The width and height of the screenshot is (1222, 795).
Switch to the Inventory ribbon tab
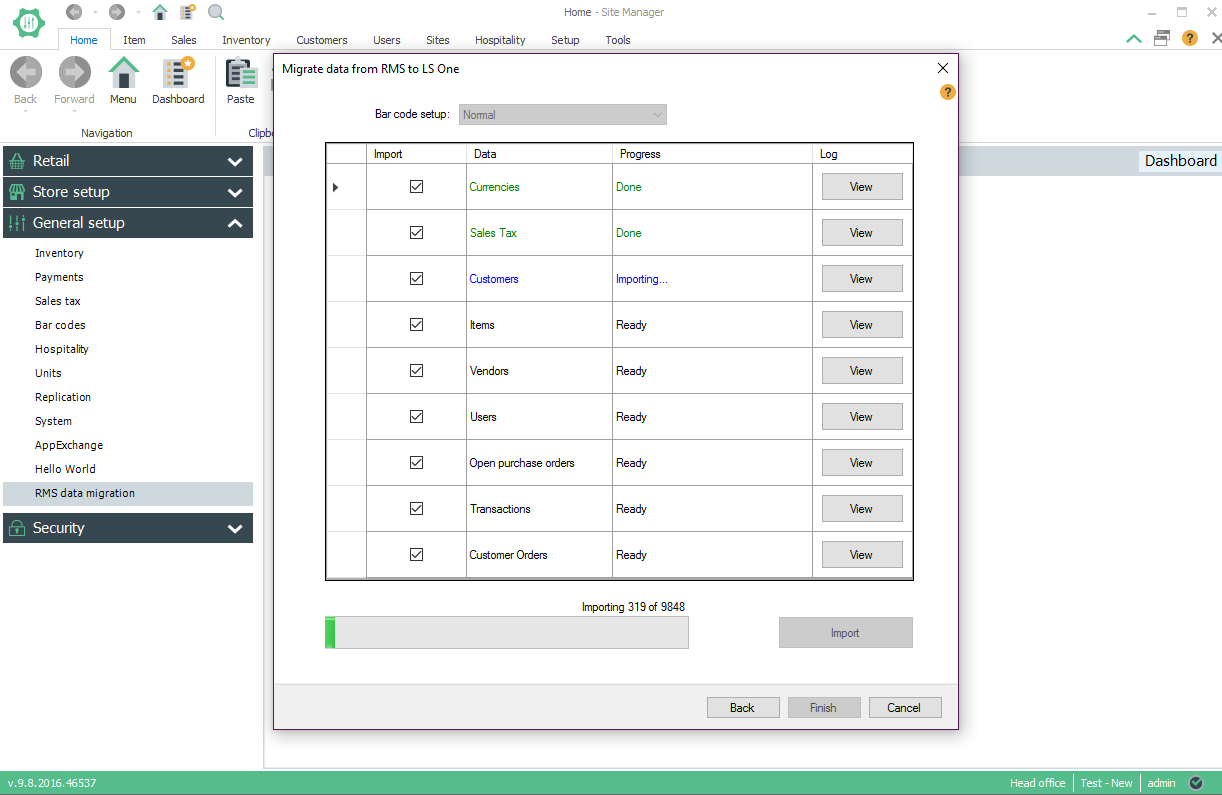tap(246, 40)
